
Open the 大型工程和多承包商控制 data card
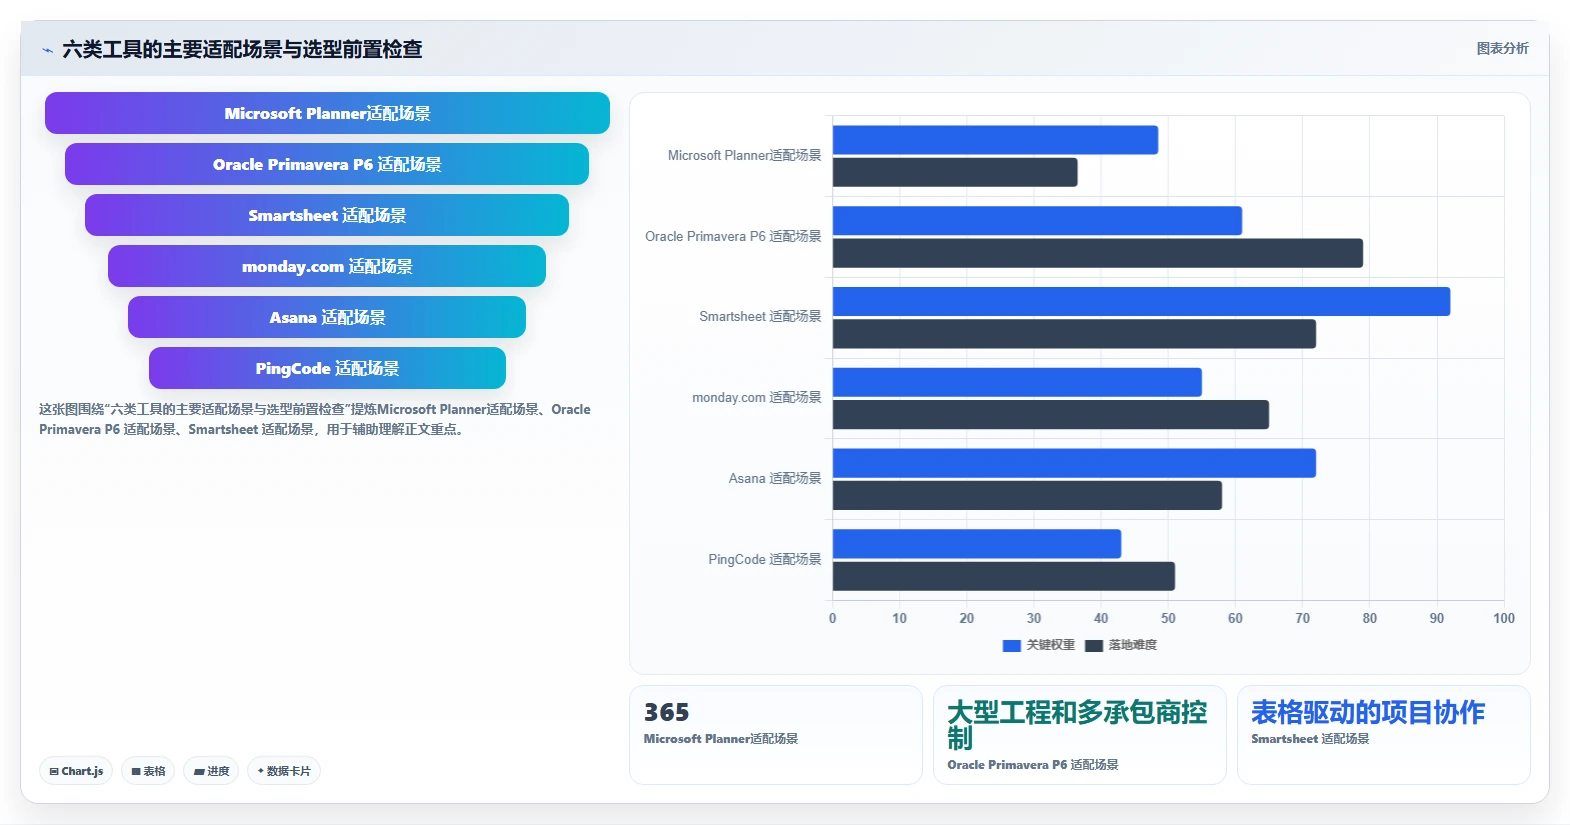point(1079,735)
